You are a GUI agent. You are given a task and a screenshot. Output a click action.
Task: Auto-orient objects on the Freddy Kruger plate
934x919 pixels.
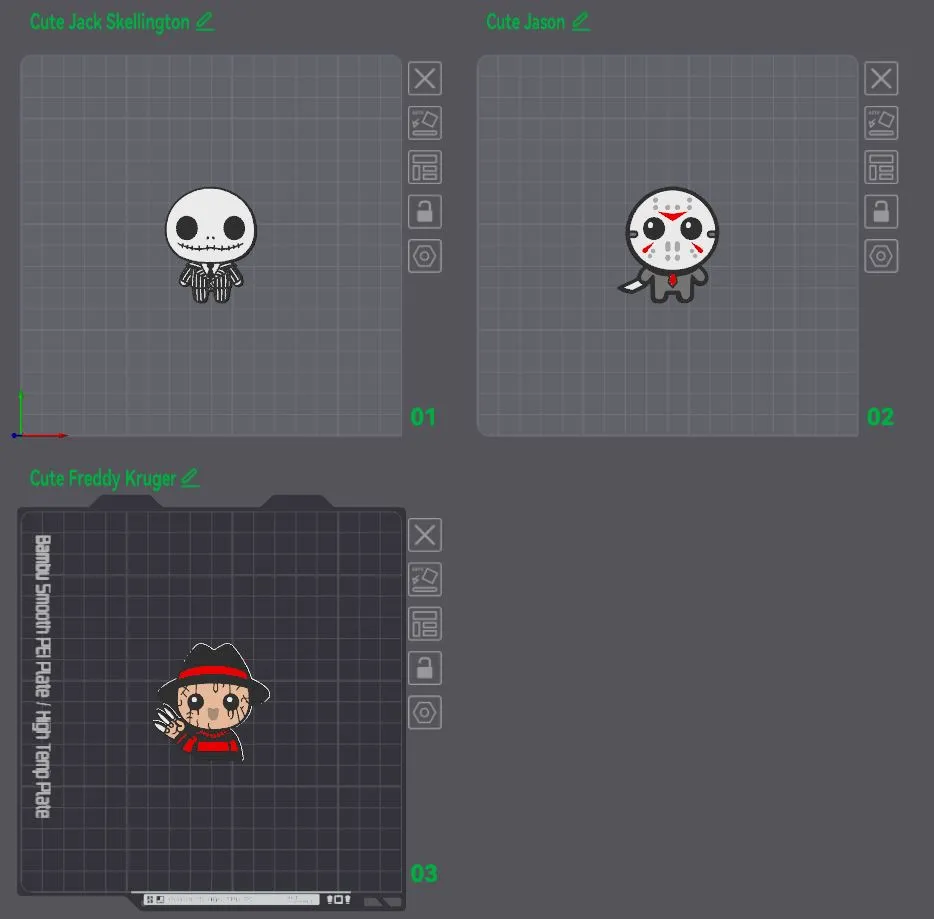(x=424, y=579)
